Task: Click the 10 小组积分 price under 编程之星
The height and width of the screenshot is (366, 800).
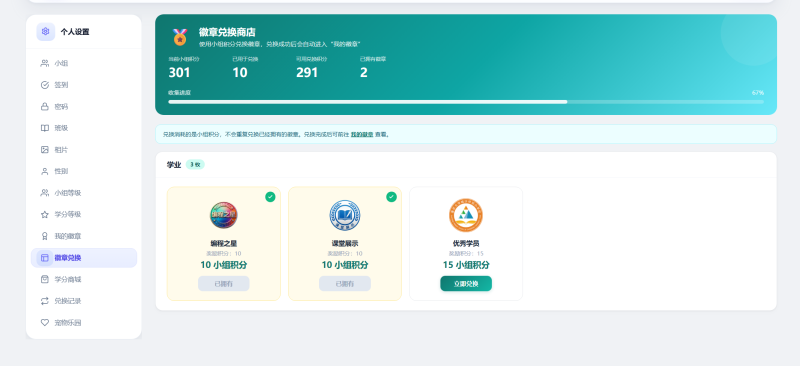Action: 223,265
